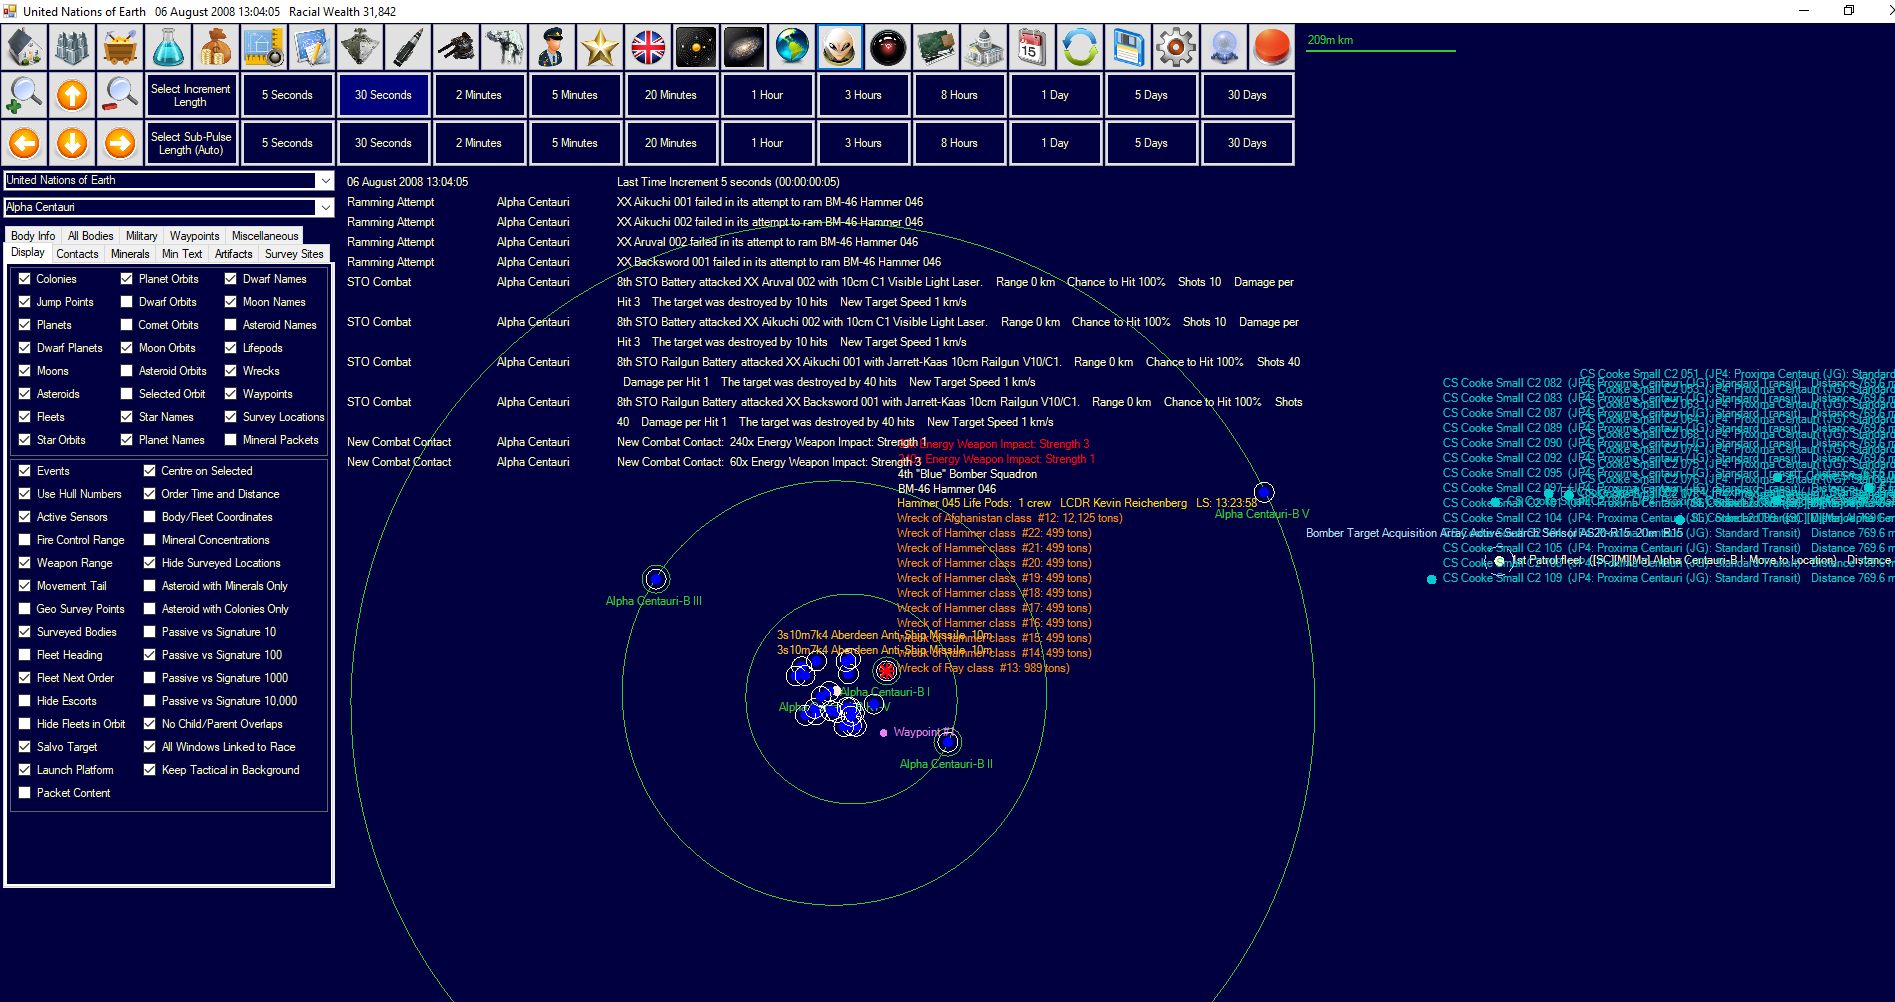Open the Earth globe toolbar icon
Image resolution: width=1895 pixels, height=1002 pixels.
click(x=792, y=47)
